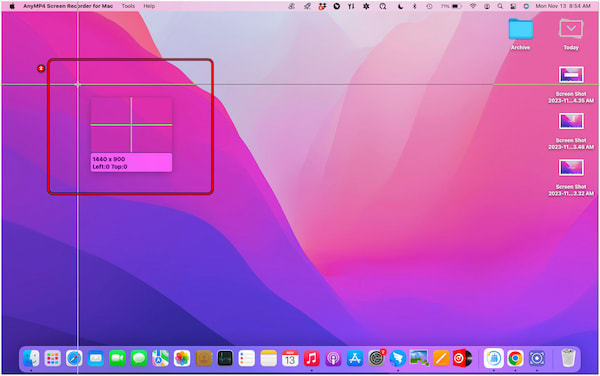
Task: Open Contacts app in the Dock
Action: [x=204, y=358]
